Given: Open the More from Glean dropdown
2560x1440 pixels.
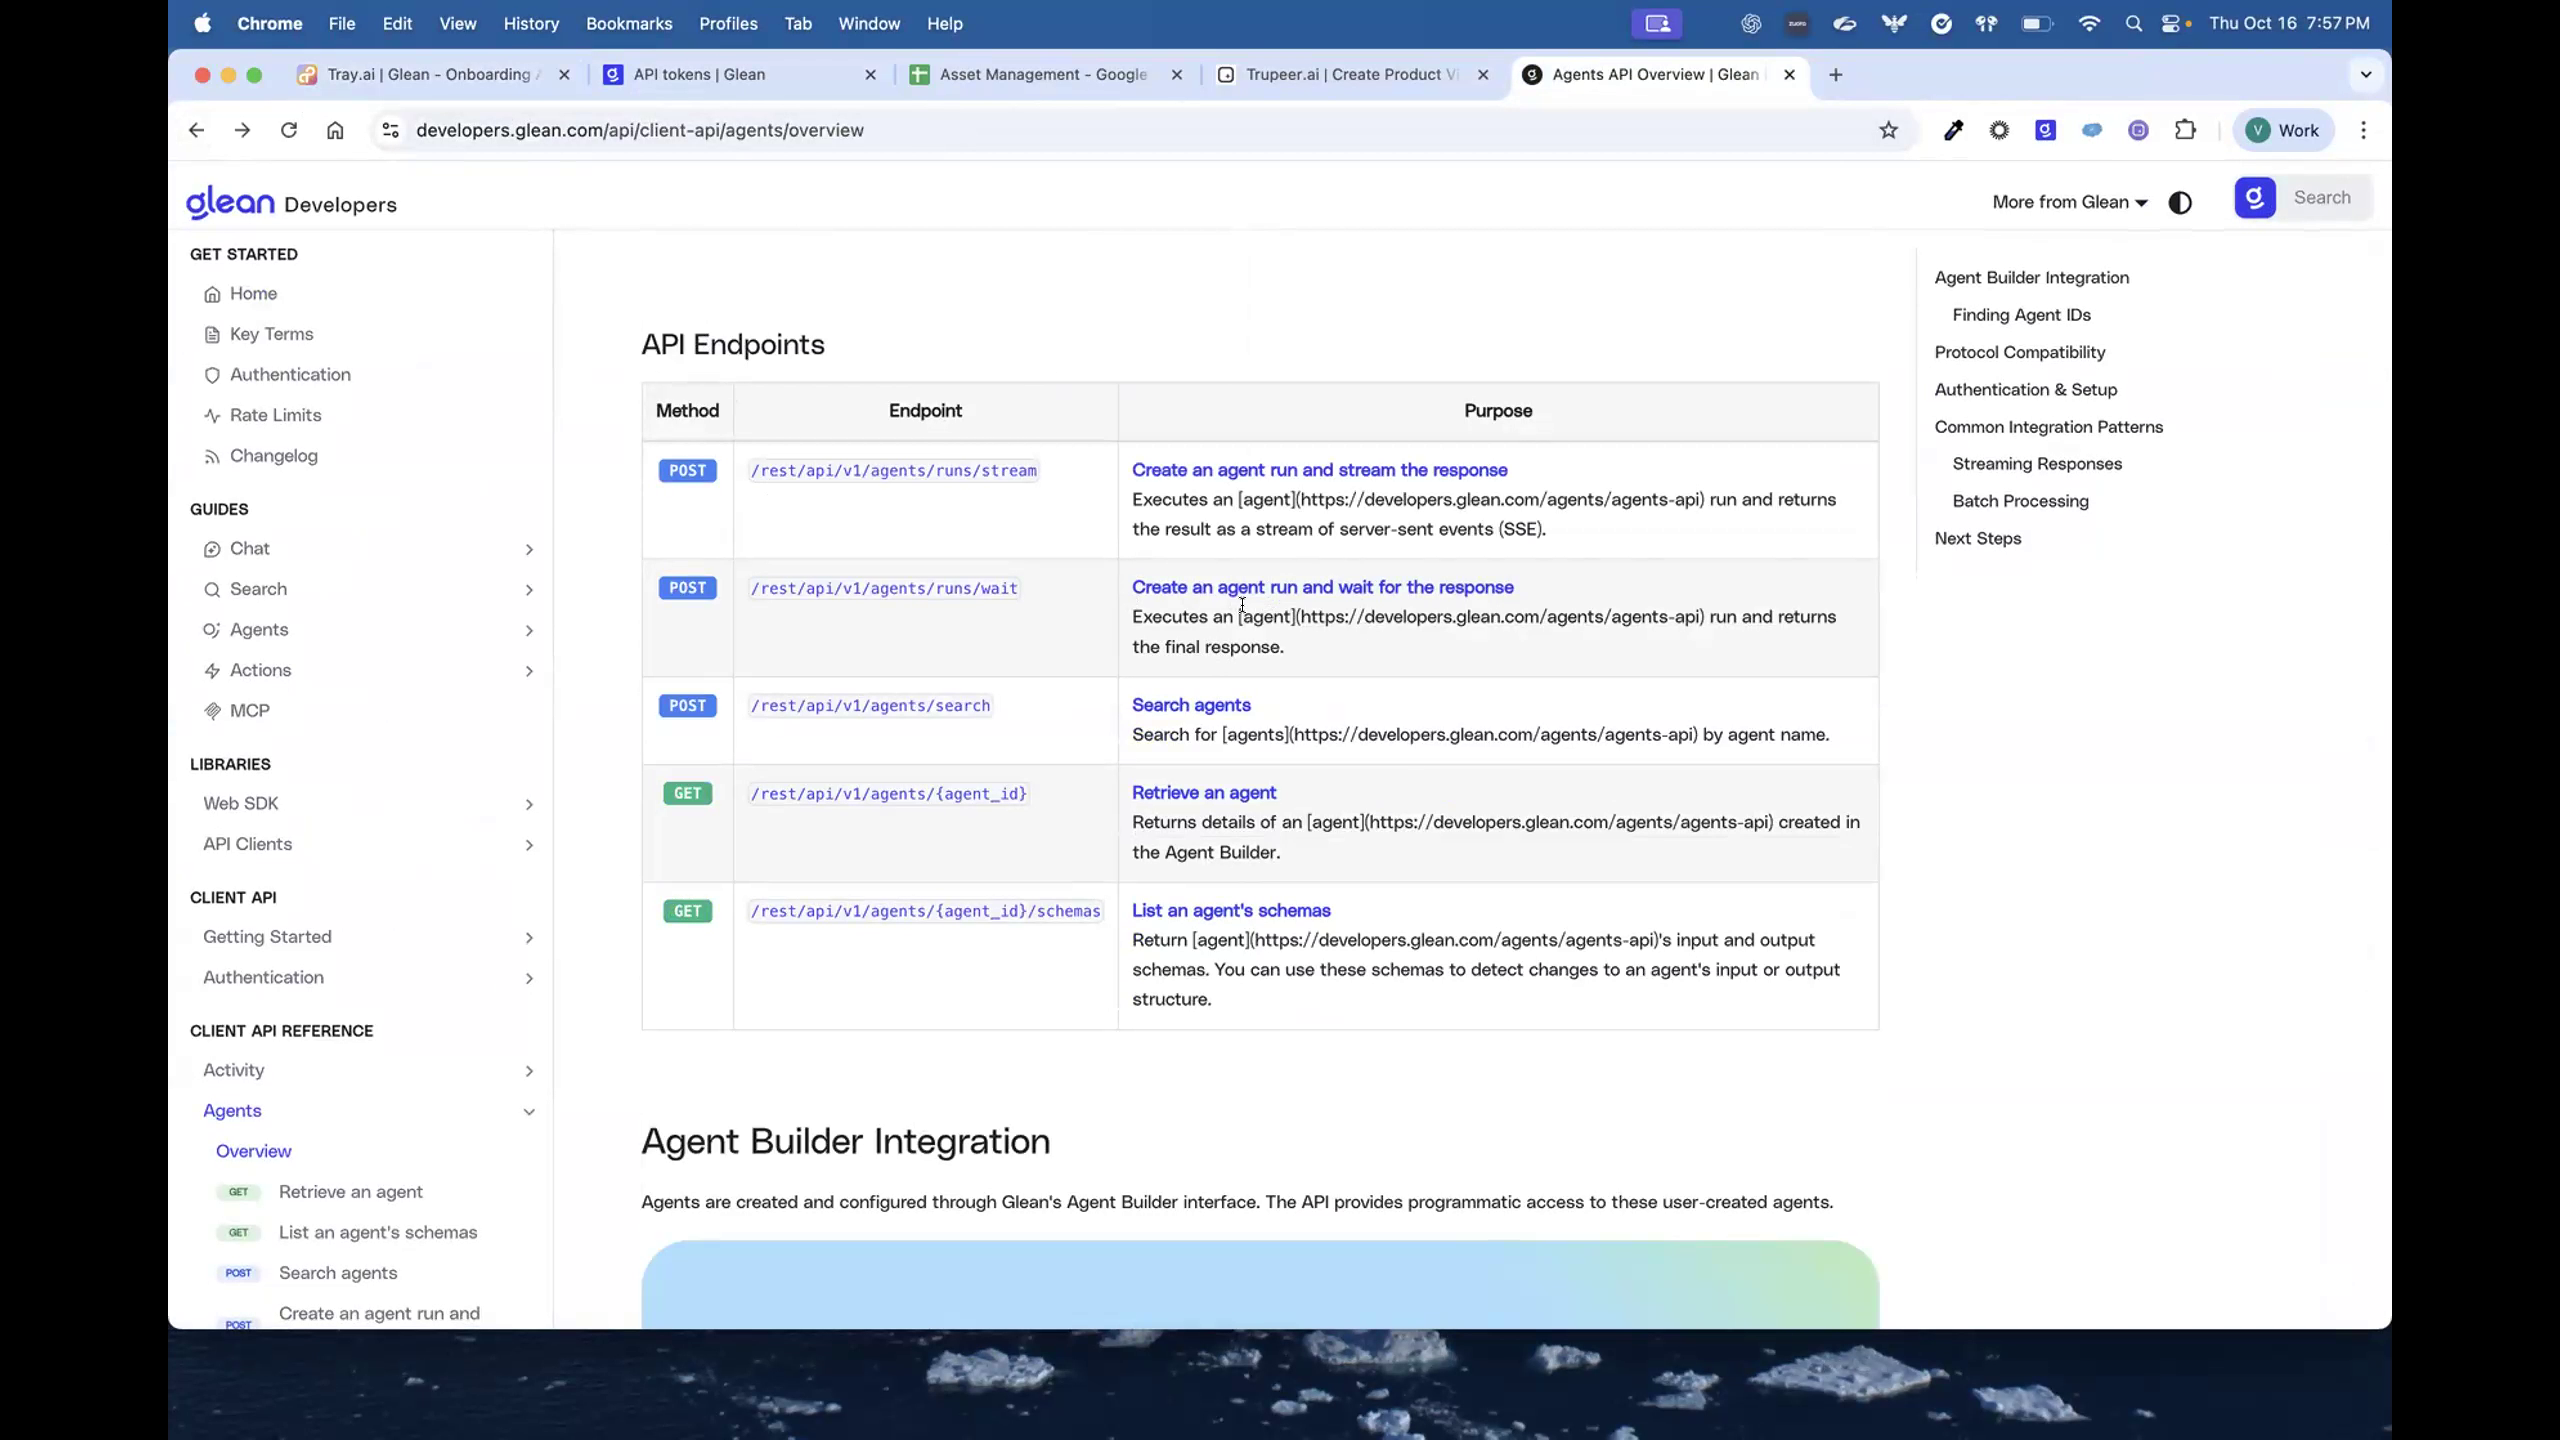Looking at the screenshot, I should point(2069,202).
